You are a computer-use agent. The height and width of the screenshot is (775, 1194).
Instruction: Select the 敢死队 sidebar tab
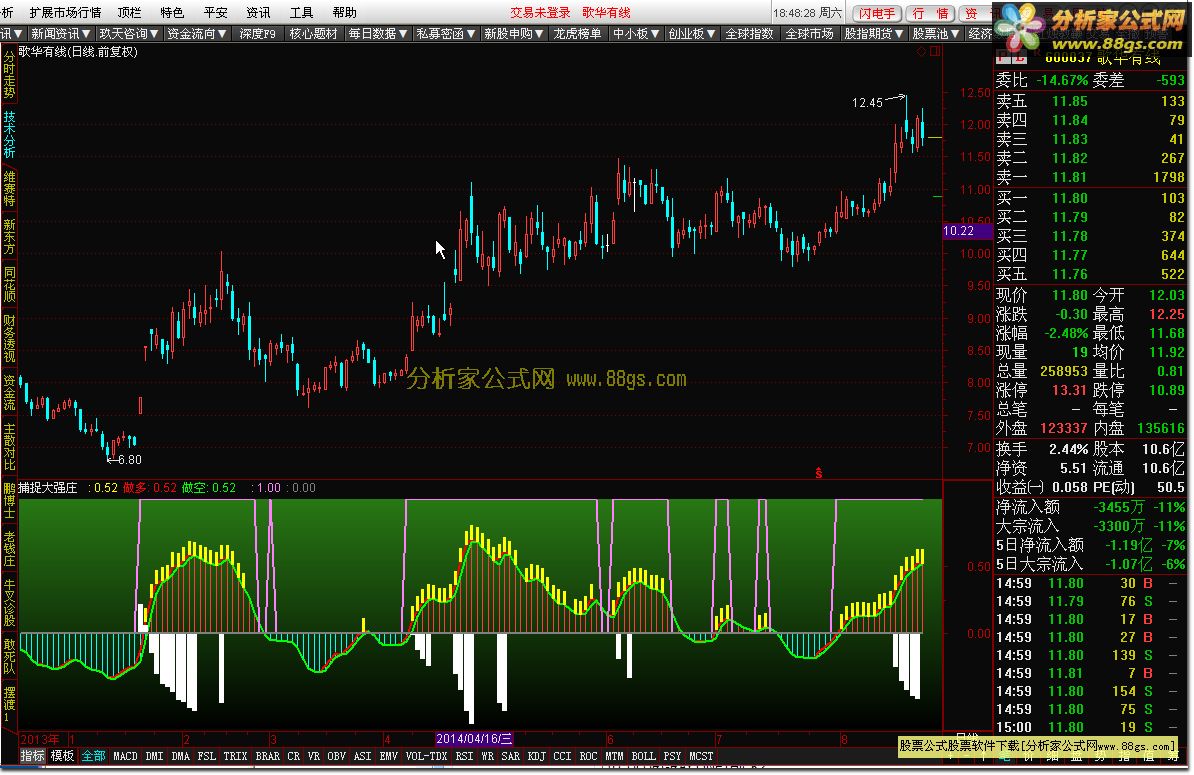tap(9, 657)
